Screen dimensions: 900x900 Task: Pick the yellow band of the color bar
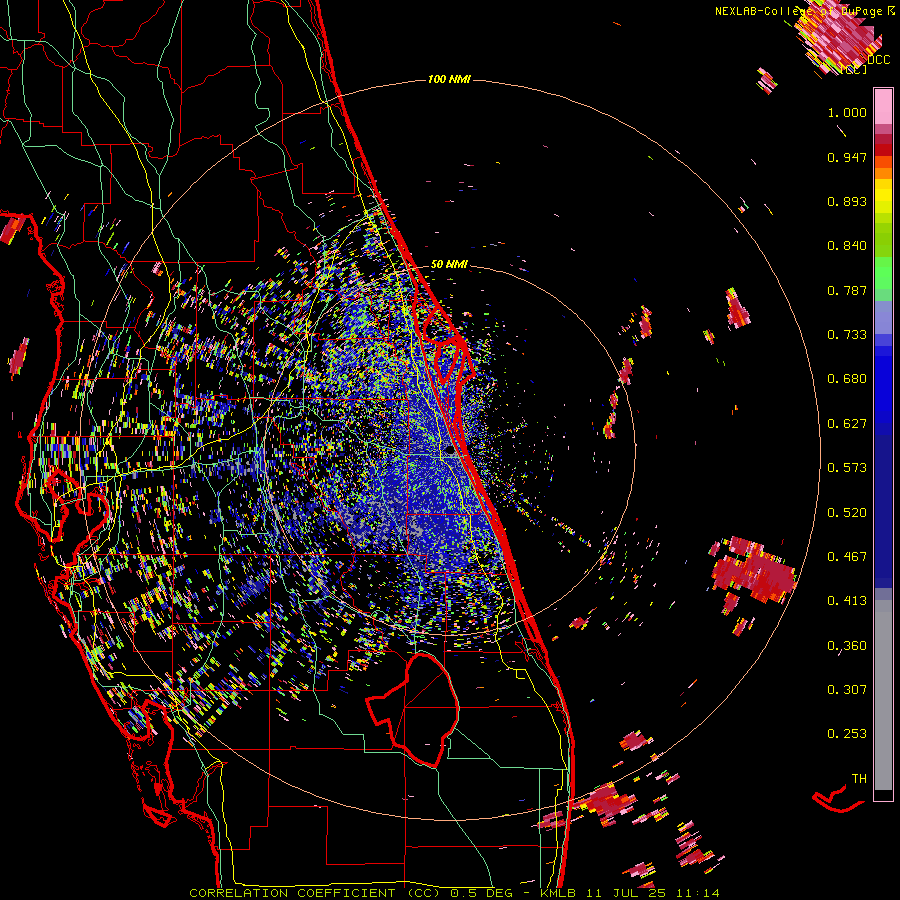click(x=883, y=197)
